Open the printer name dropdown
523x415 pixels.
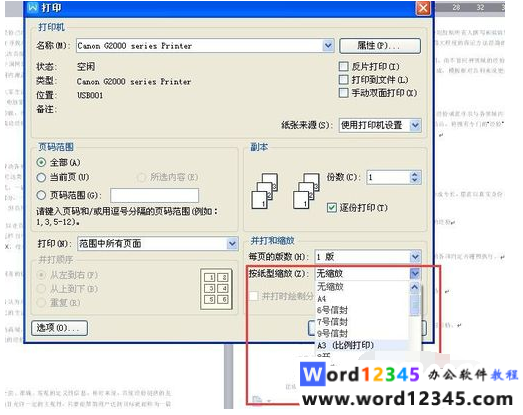328,45
